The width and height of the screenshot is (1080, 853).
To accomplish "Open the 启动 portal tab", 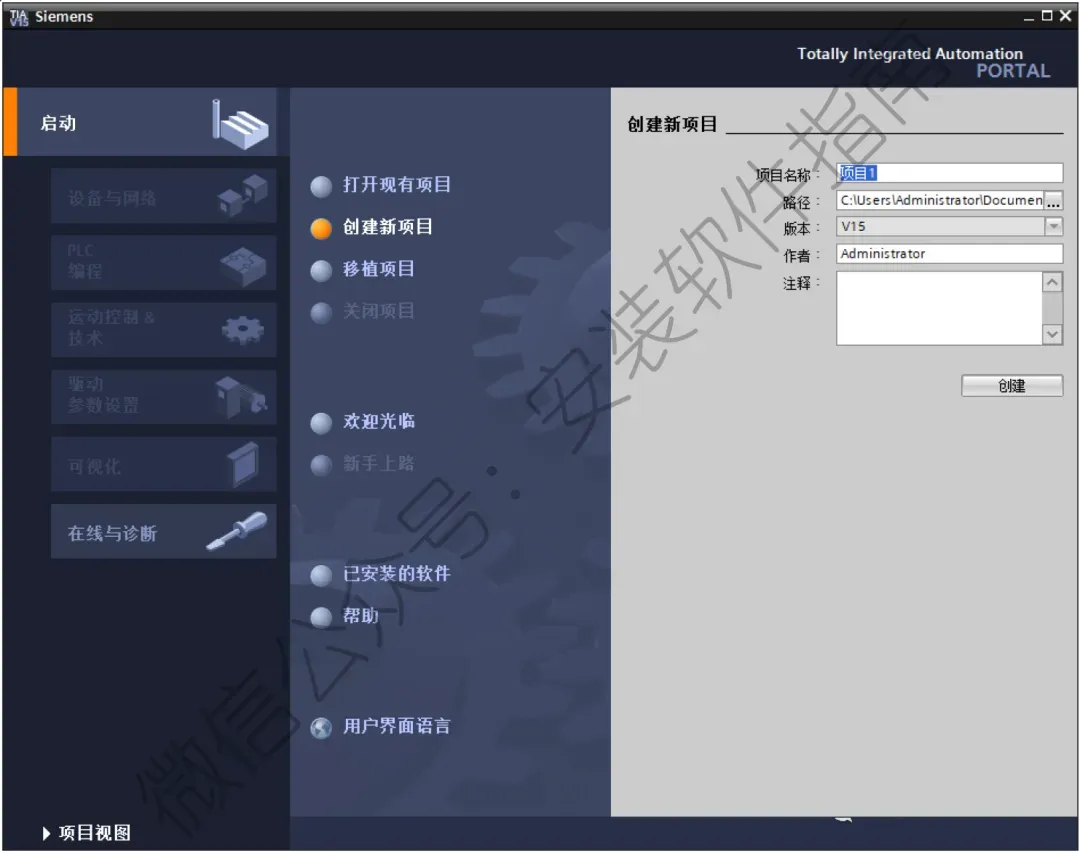I will 141,122.
